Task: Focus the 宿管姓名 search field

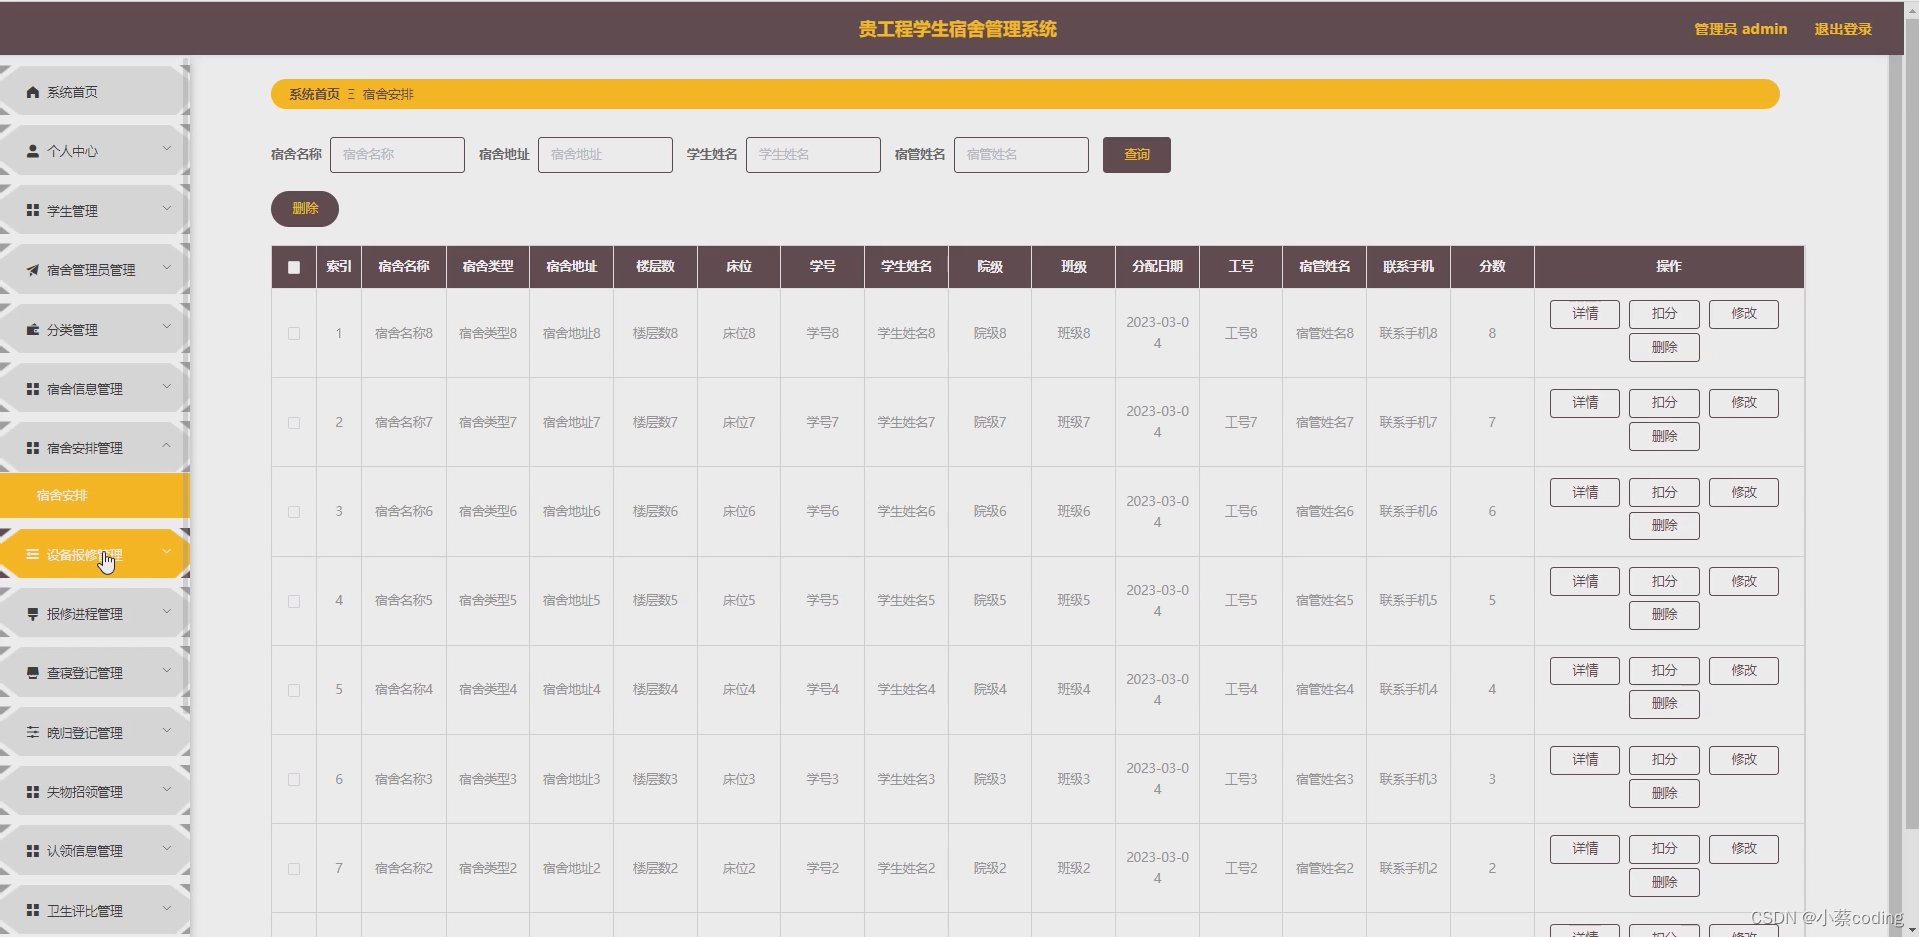Action: coord(1021,155)
